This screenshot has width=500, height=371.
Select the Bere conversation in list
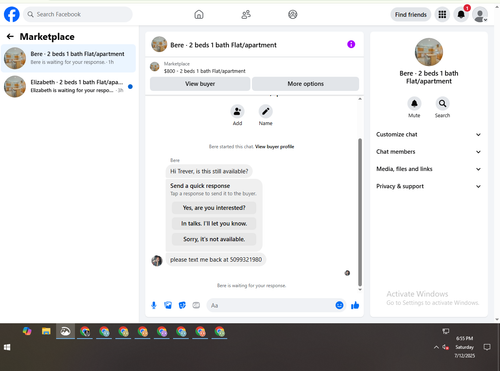[x=68, y=58]
